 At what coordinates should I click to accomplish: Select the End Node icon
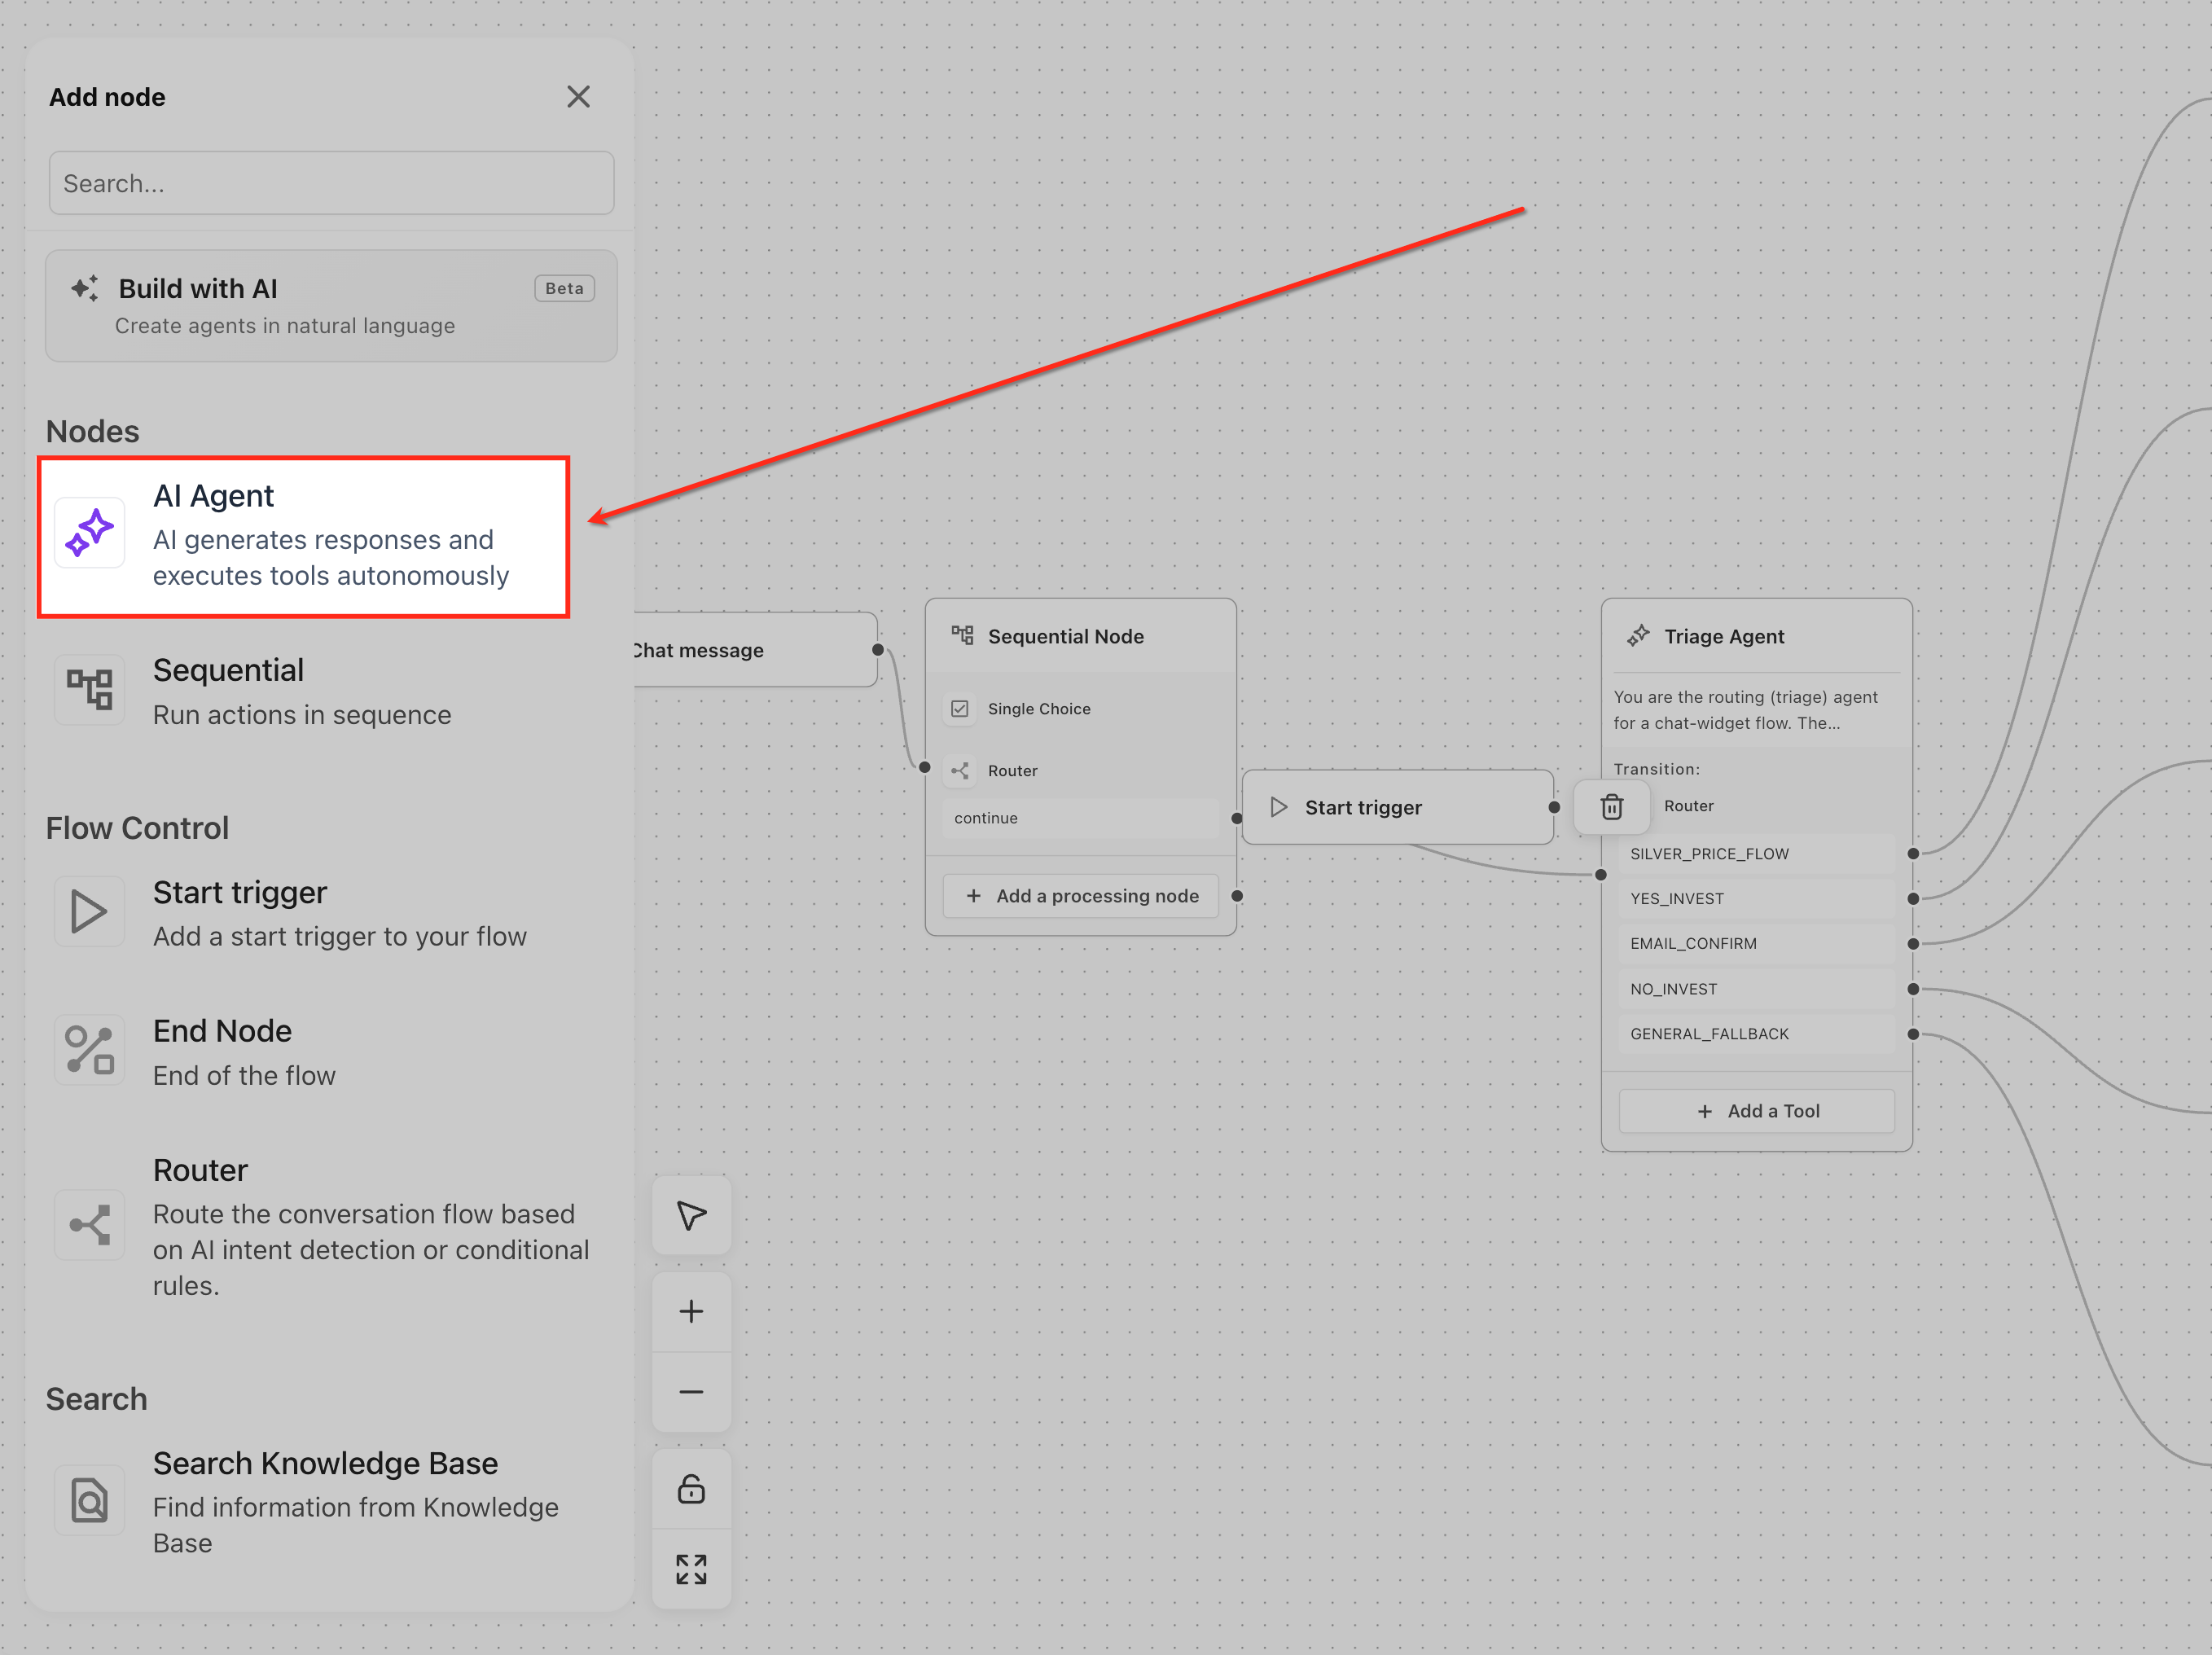89,1051
